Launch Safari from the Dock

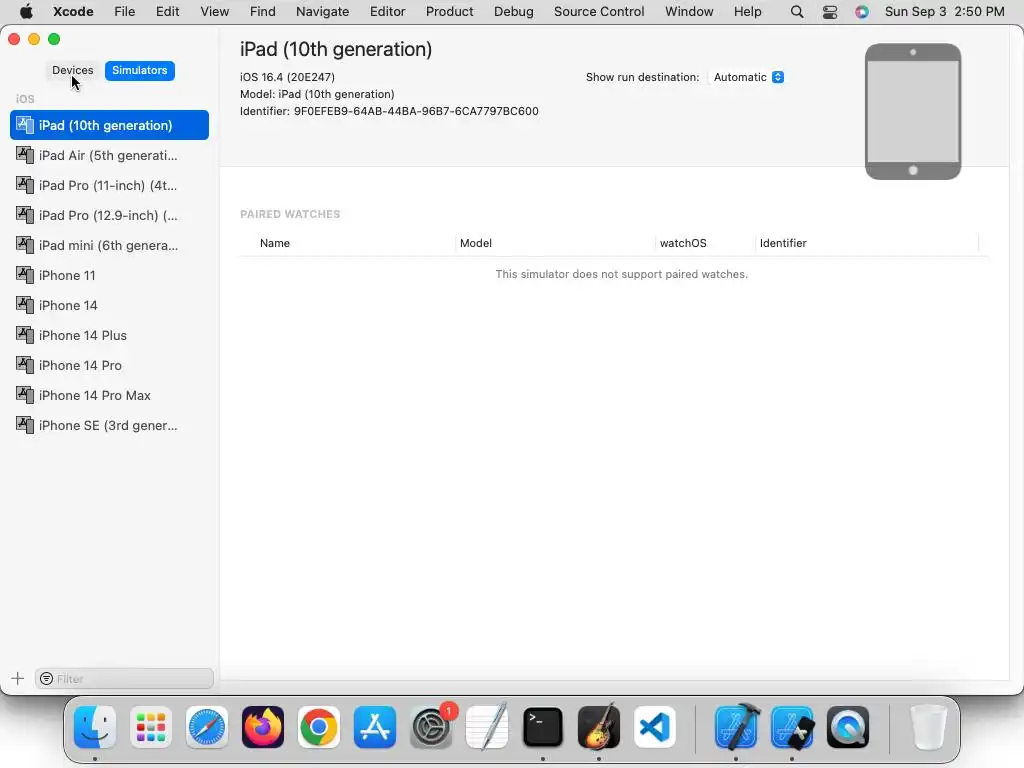(x=207, y=727)
